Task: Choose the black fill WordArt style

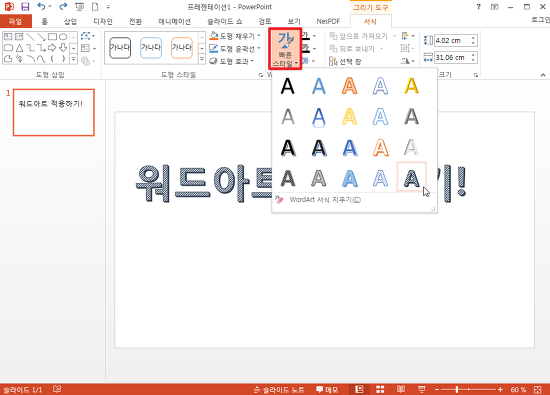Action: coord(288,86)
